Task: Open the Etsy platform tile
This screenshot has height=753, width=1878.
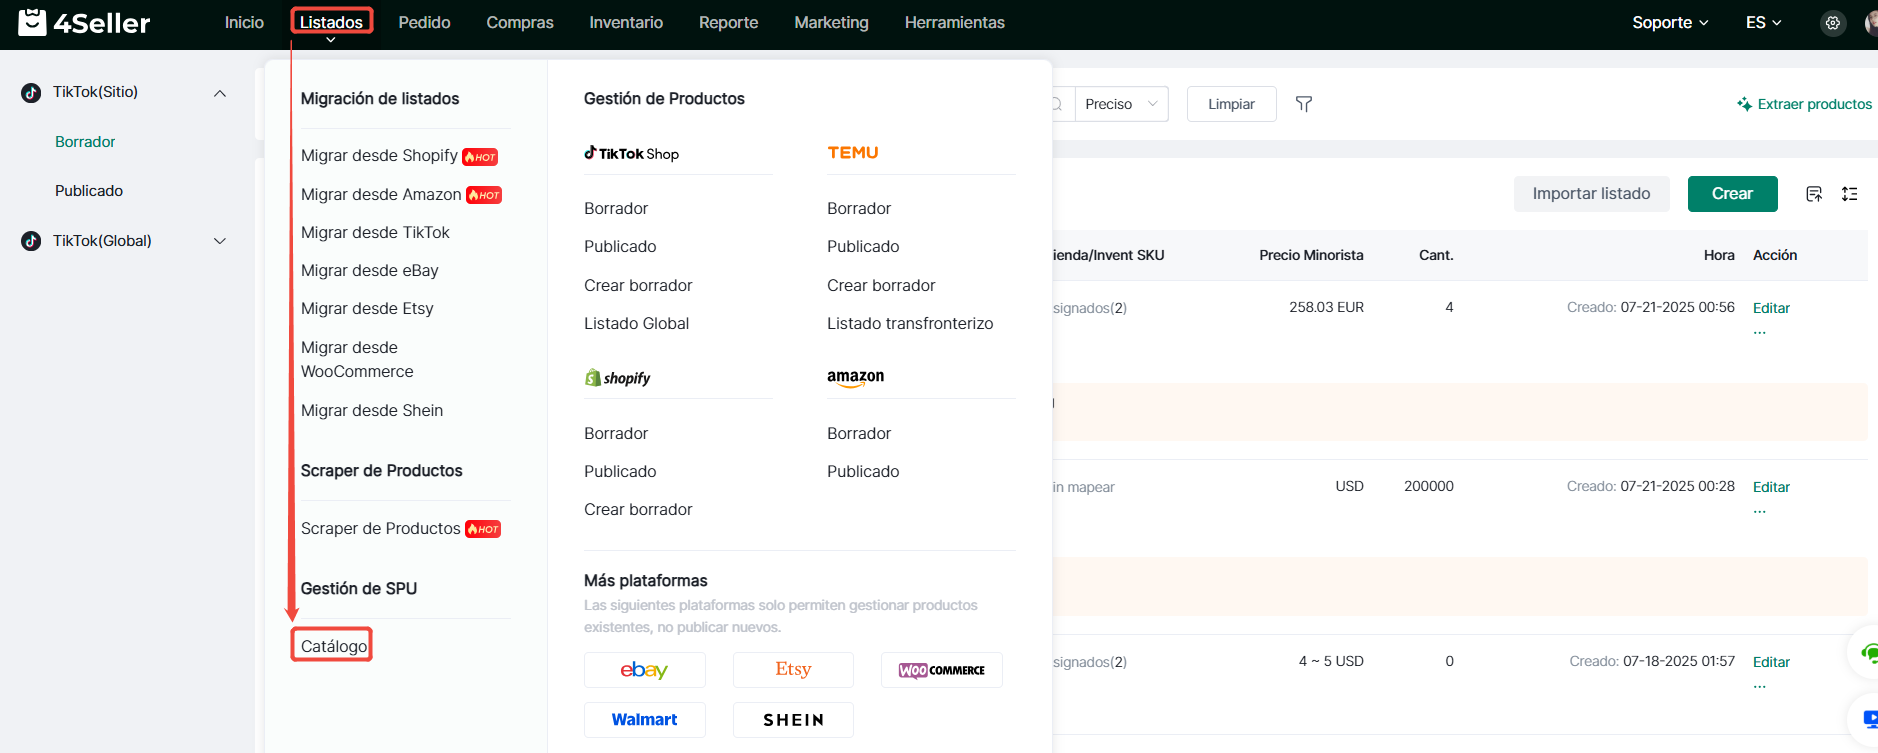Action: tap(793, 670)
